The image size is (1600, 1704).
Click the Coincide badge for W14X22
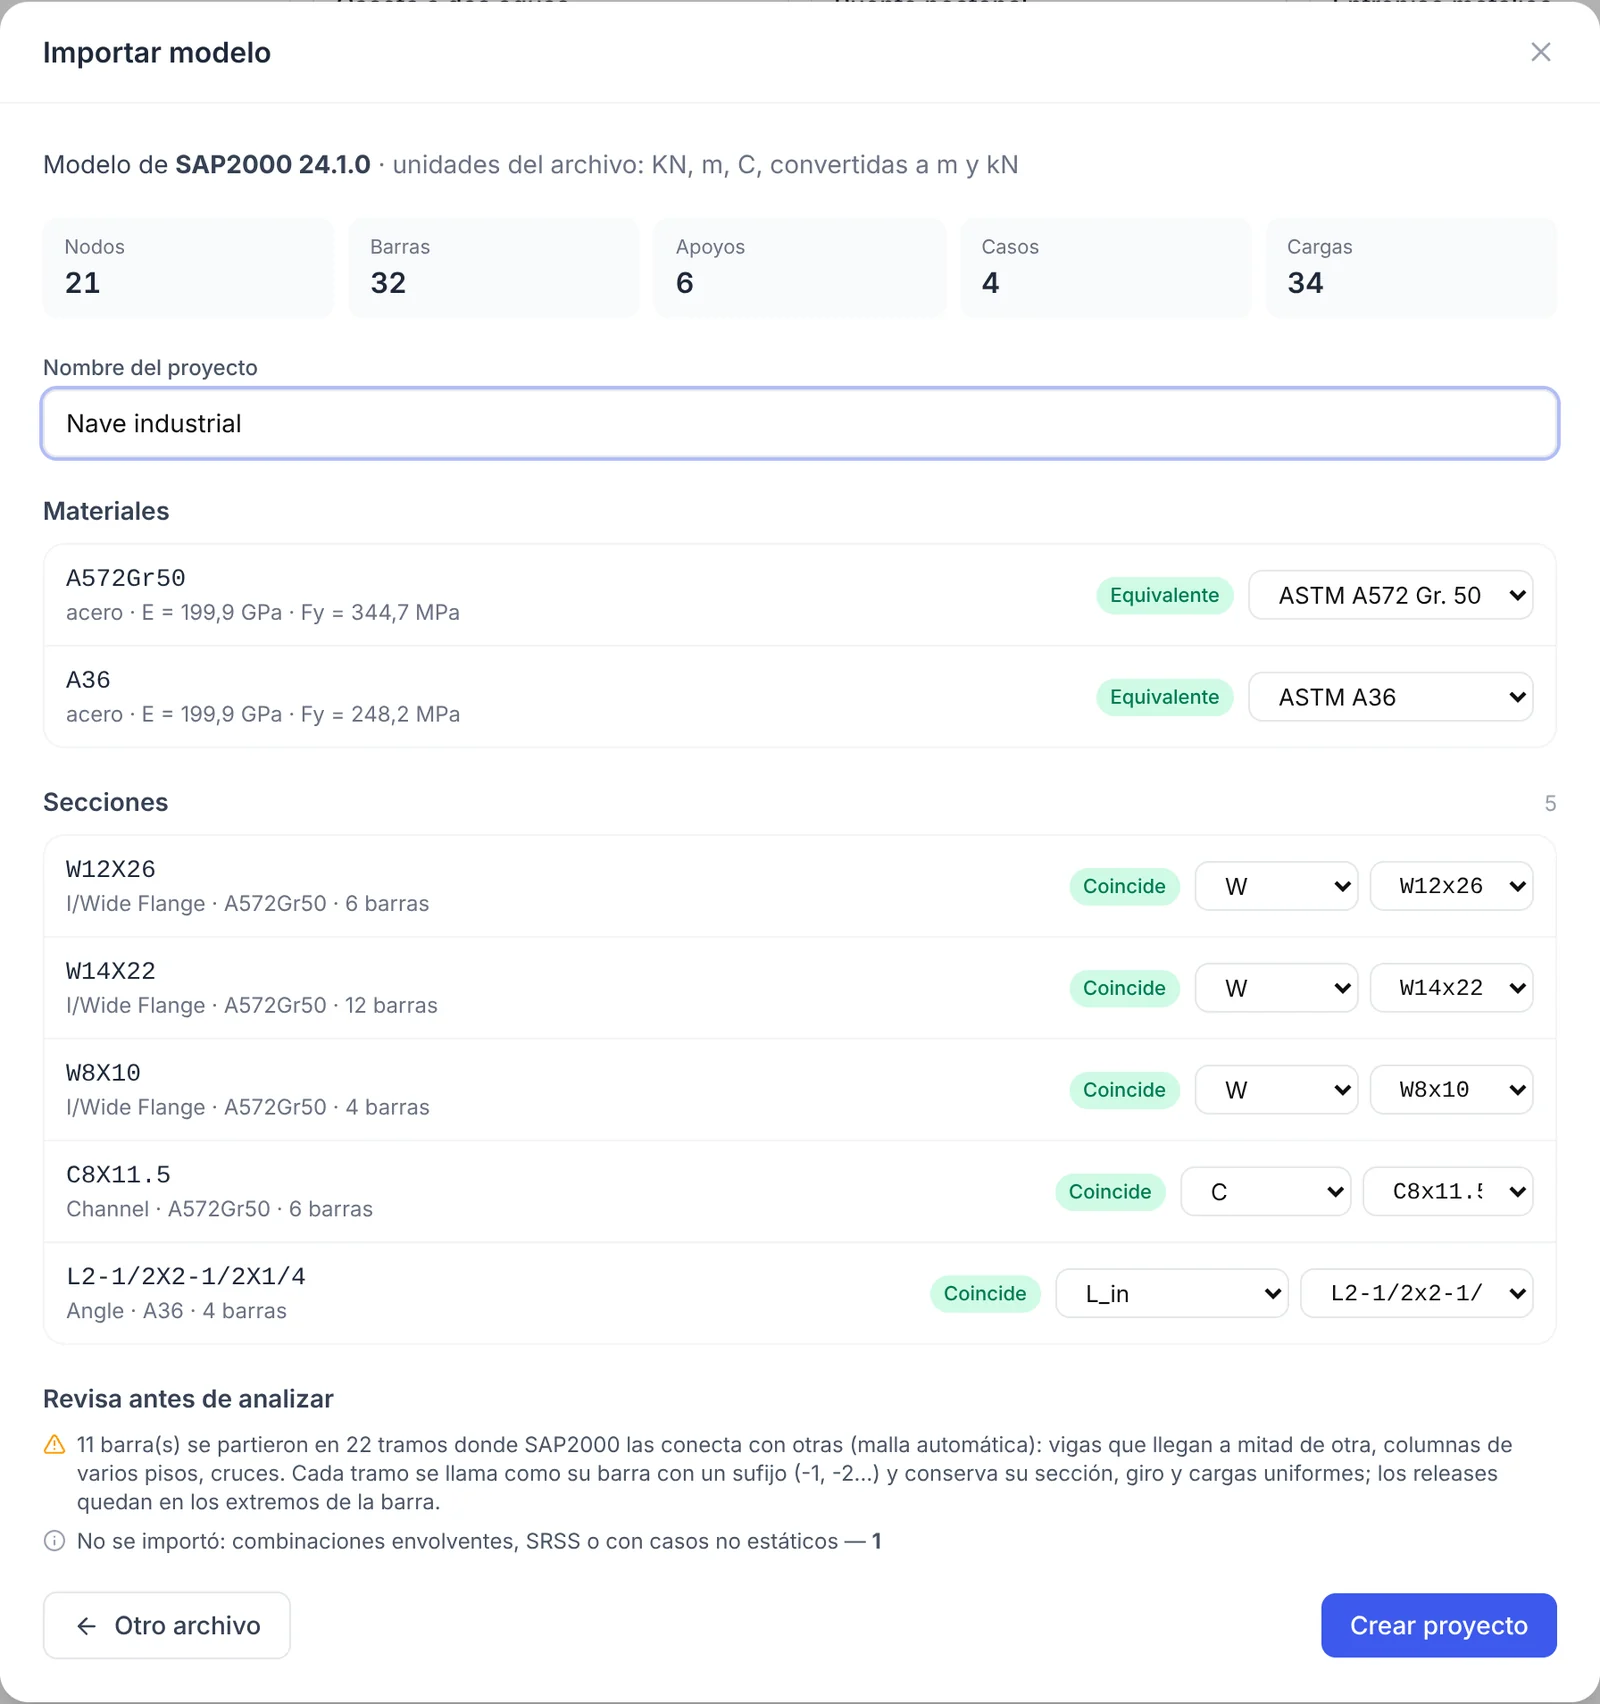pos(1124,988)
